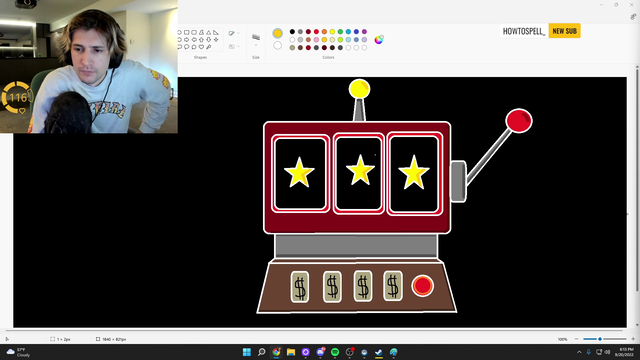This screenshot has width=640, height=360.
Task: Click the middle star in the drawing
Action: coord(360,170)
